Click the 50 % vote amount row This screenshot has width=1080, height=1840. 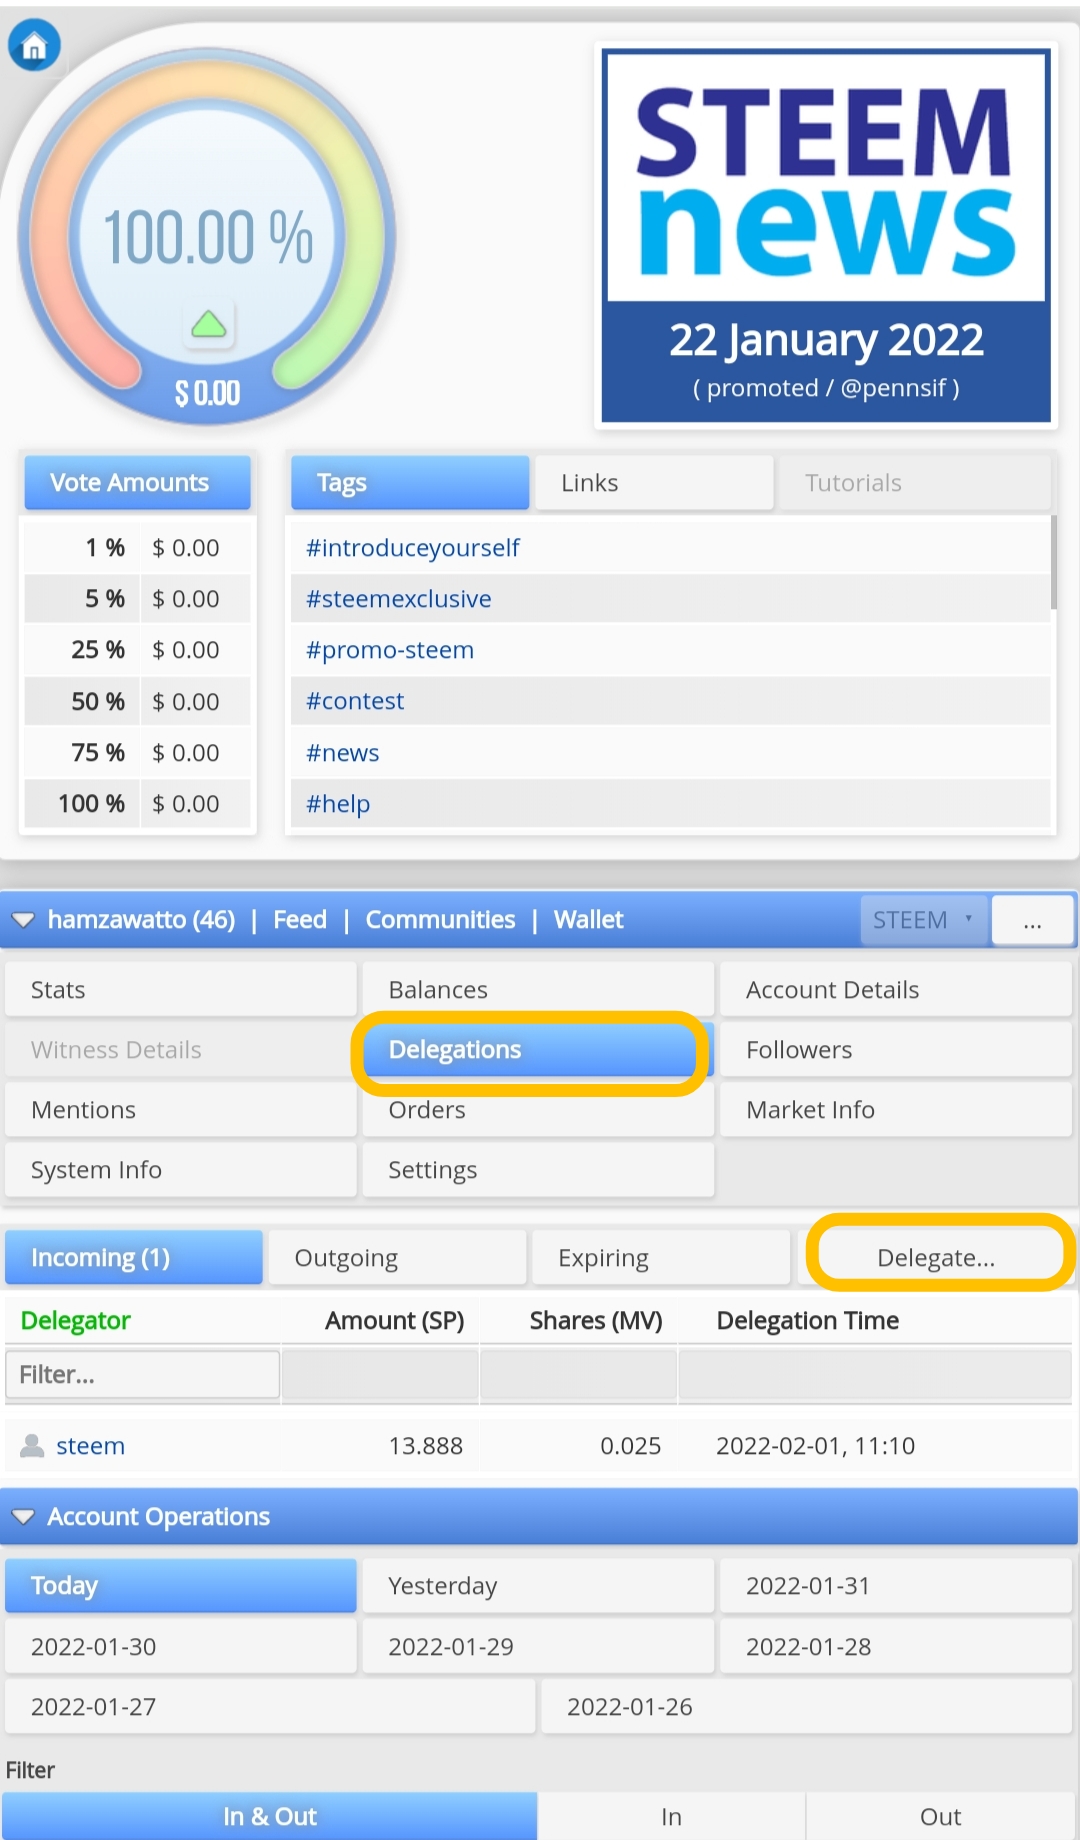138,702
